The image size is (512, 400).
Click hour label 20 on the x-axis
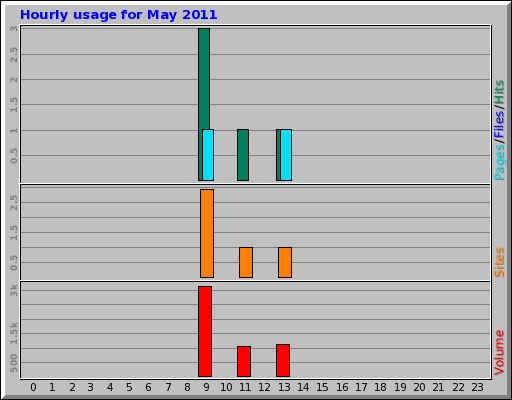point(419,387)
